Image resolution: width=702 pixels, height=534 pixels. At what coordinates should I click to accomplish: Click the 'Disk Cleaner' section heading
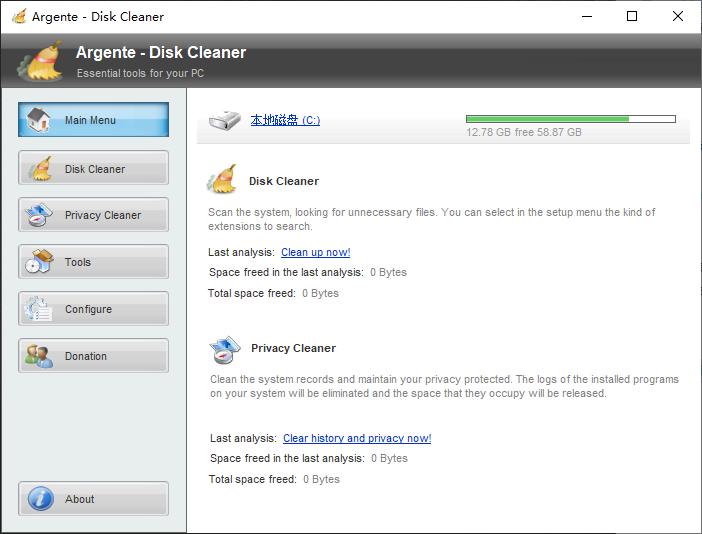[284, 181]
